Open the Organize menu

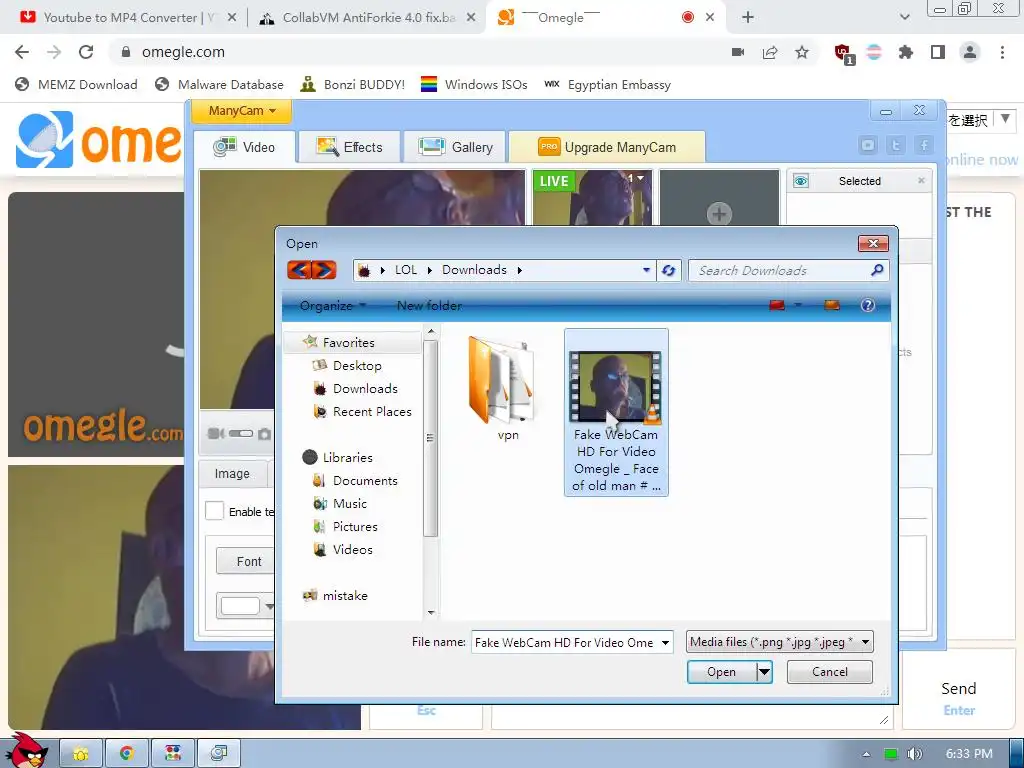[332, 306]
